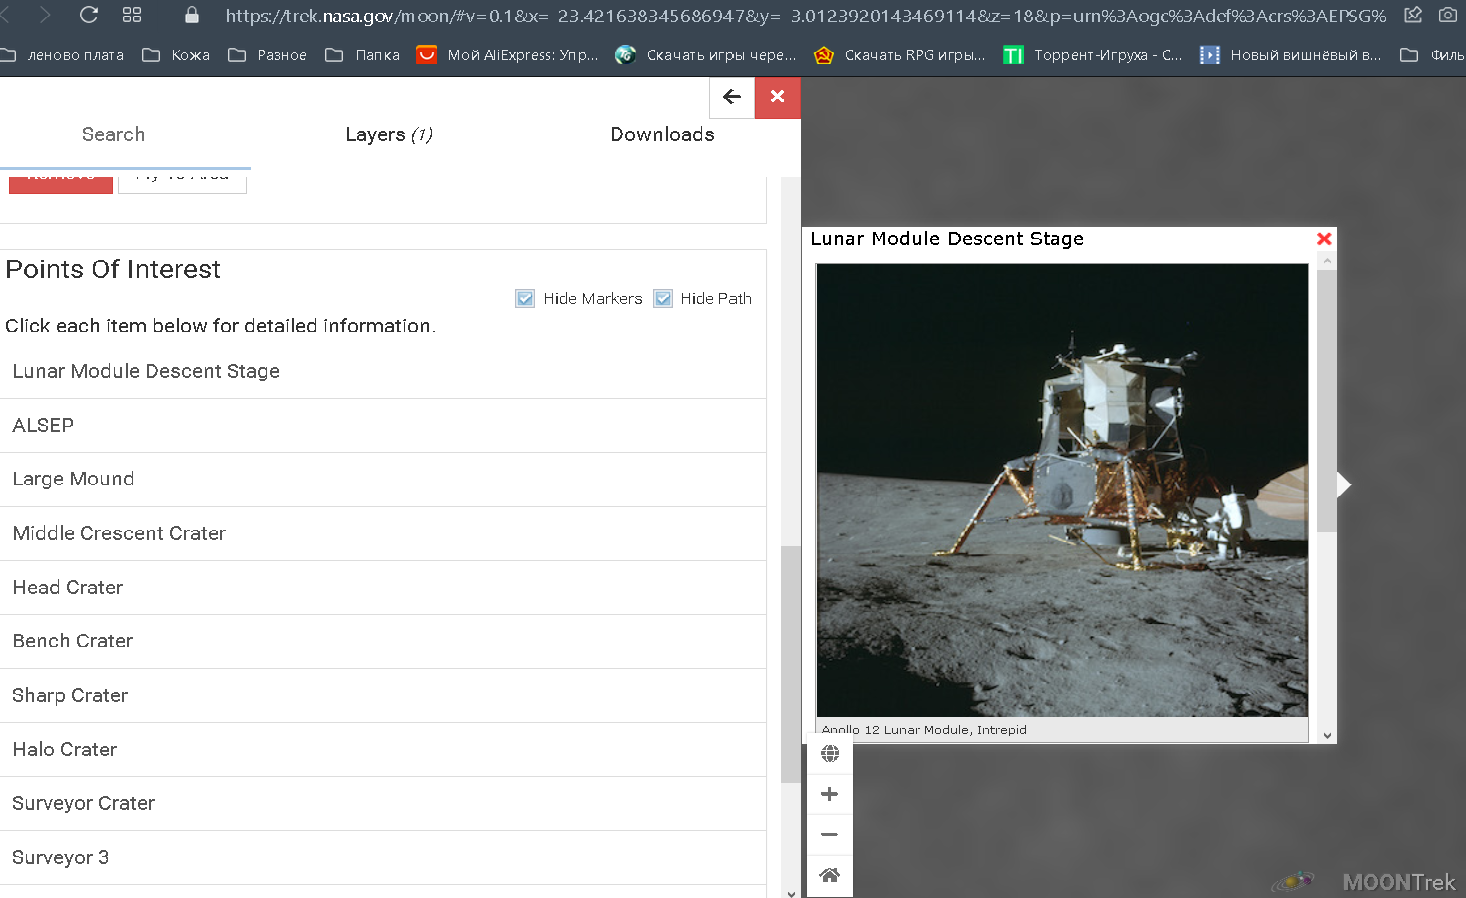Select Halo Crater item
Screen dimensions: 1466x898
pyautogui.click(x=383, y=749)
